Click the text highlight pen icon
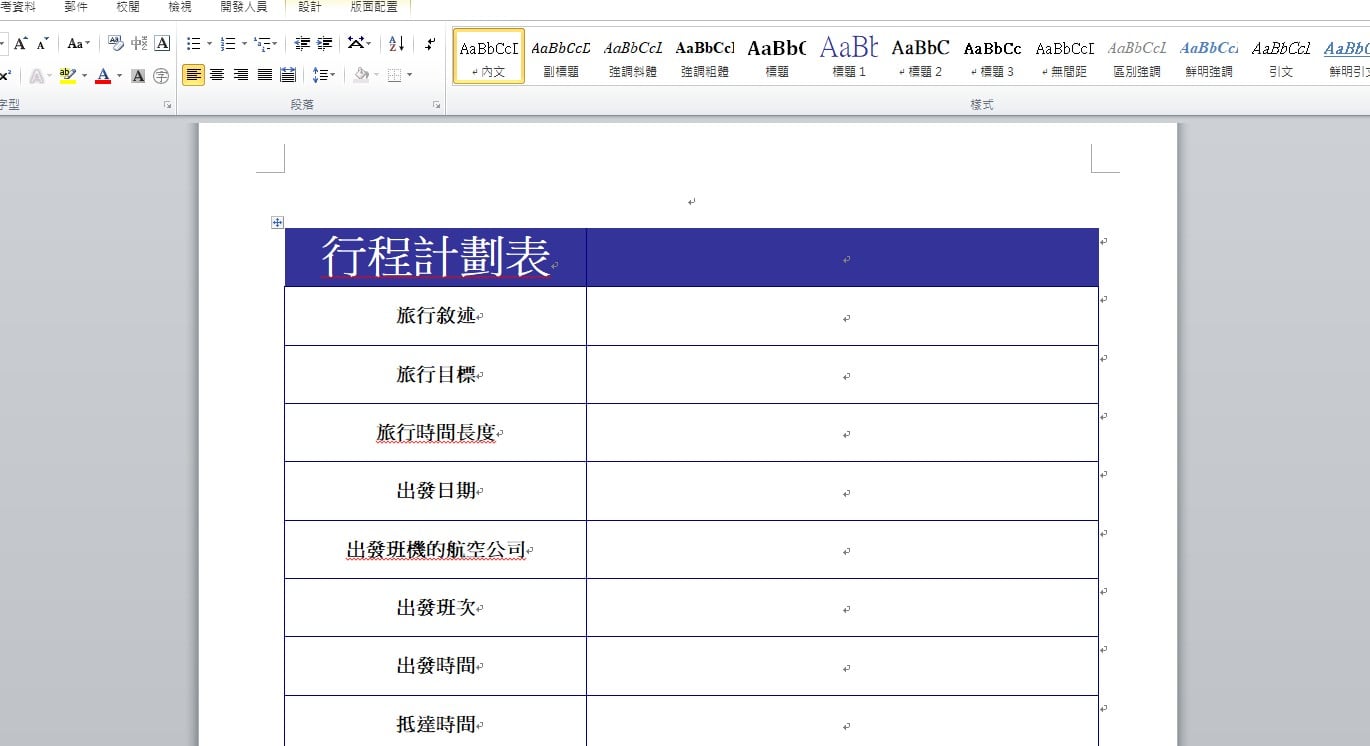1370x746 pixels. 67,75
